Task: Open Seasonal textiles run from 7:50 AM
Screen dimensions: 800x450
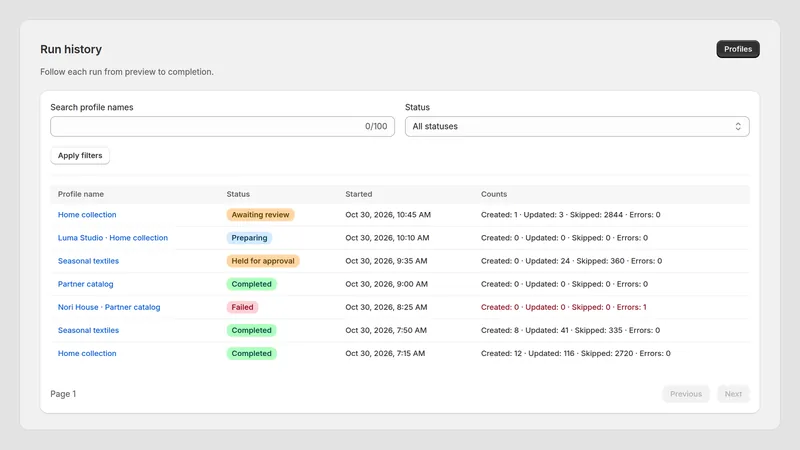Action: 88,330
